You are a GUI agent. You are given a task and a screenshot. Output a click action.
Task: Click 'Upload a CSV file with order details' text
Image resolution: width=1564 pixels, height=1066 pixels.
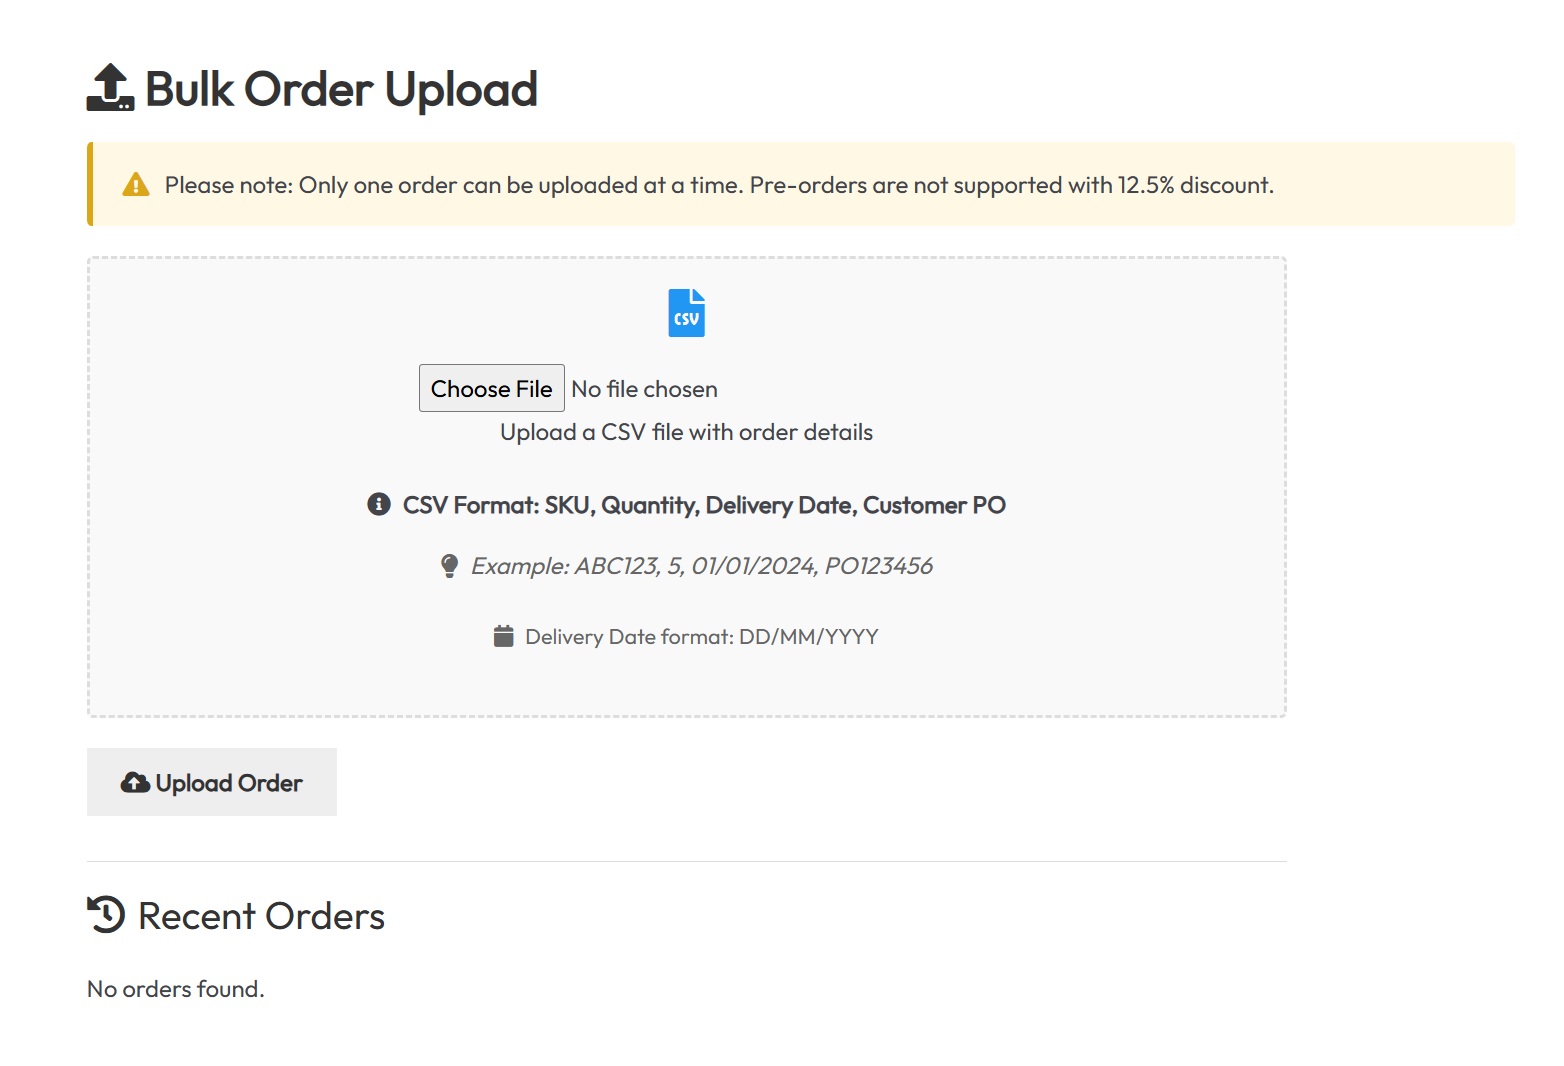click(x=687, y=432)
